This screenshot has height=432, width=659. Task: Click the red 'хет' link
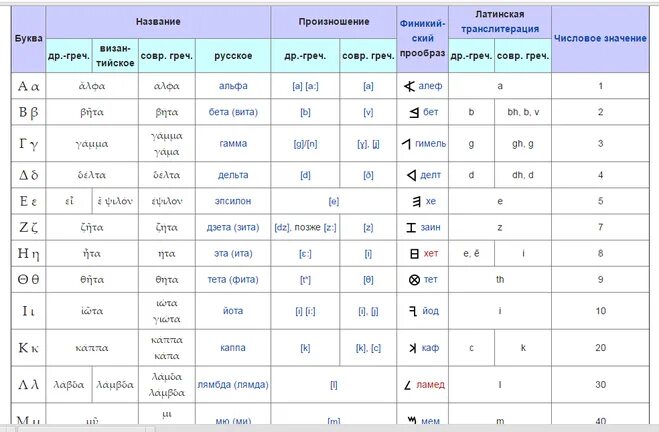(x=431, y=254)
